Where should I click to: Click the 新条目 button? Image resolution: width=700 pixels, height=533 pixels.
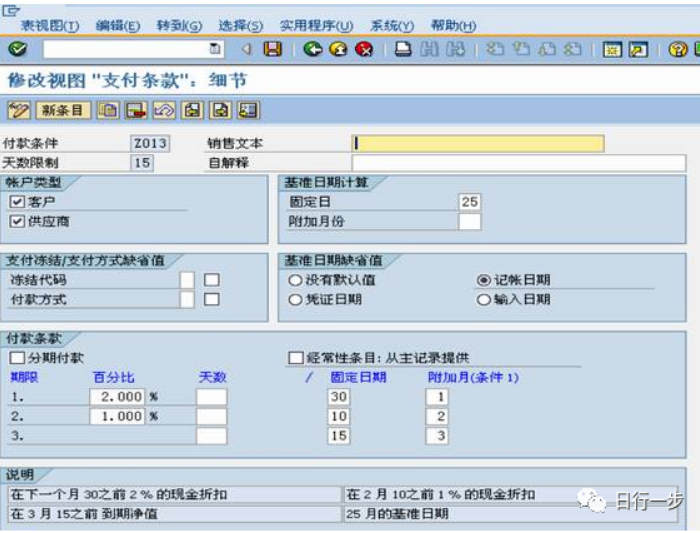point(63,110)
